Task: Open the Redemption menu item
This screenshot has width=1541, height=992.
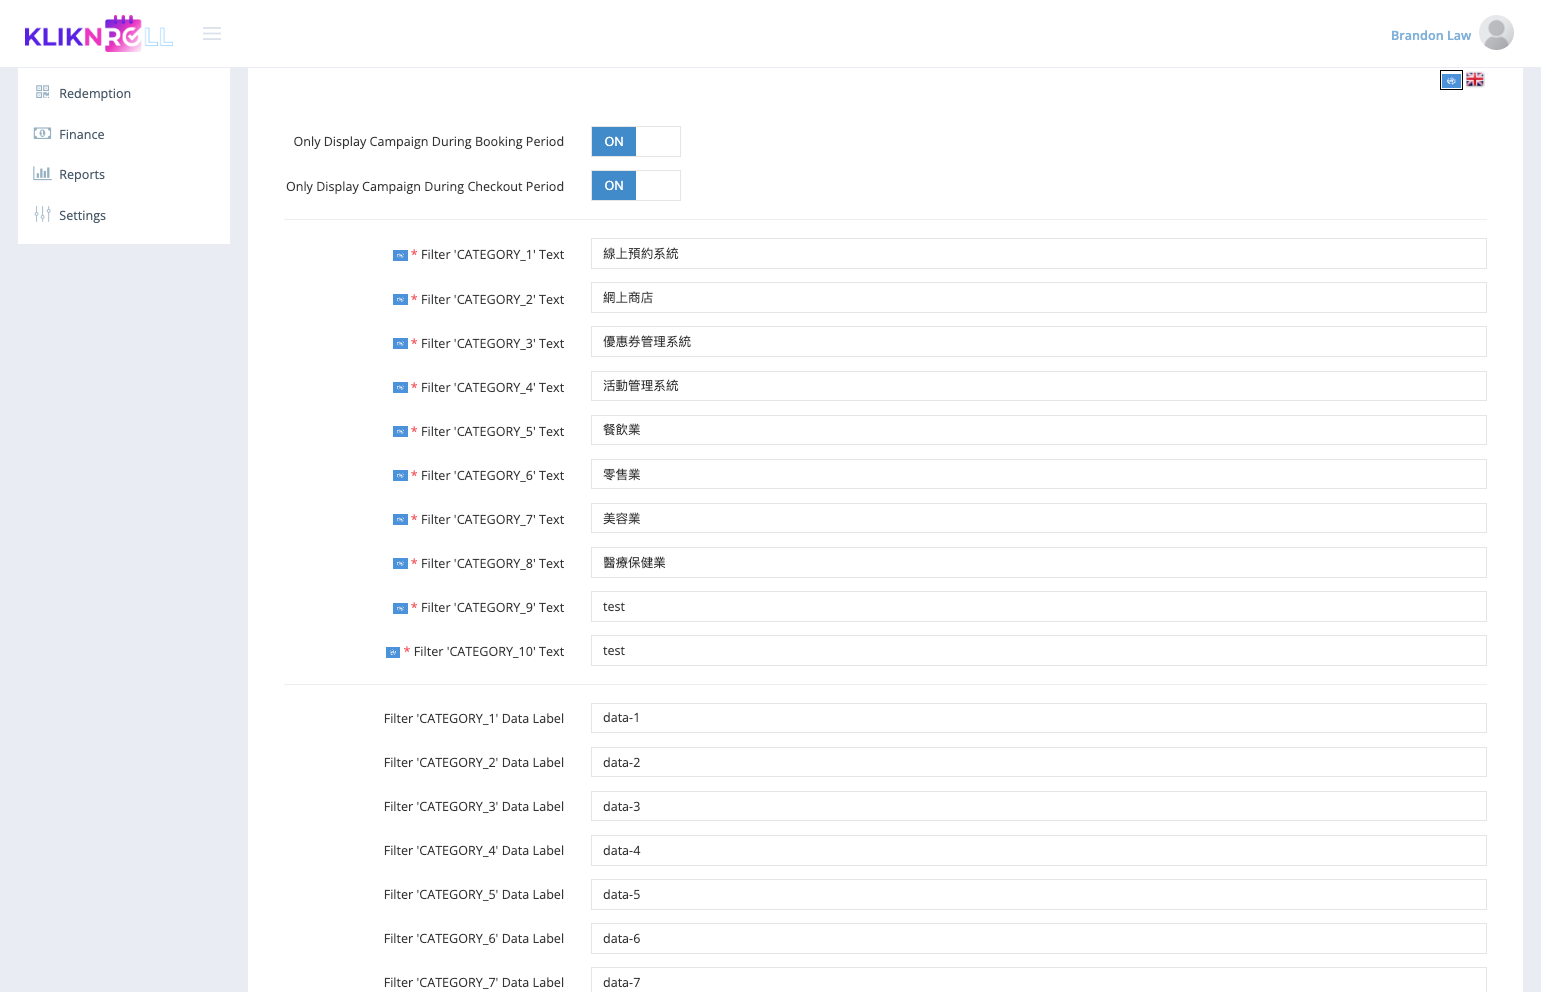Action: 95,93
